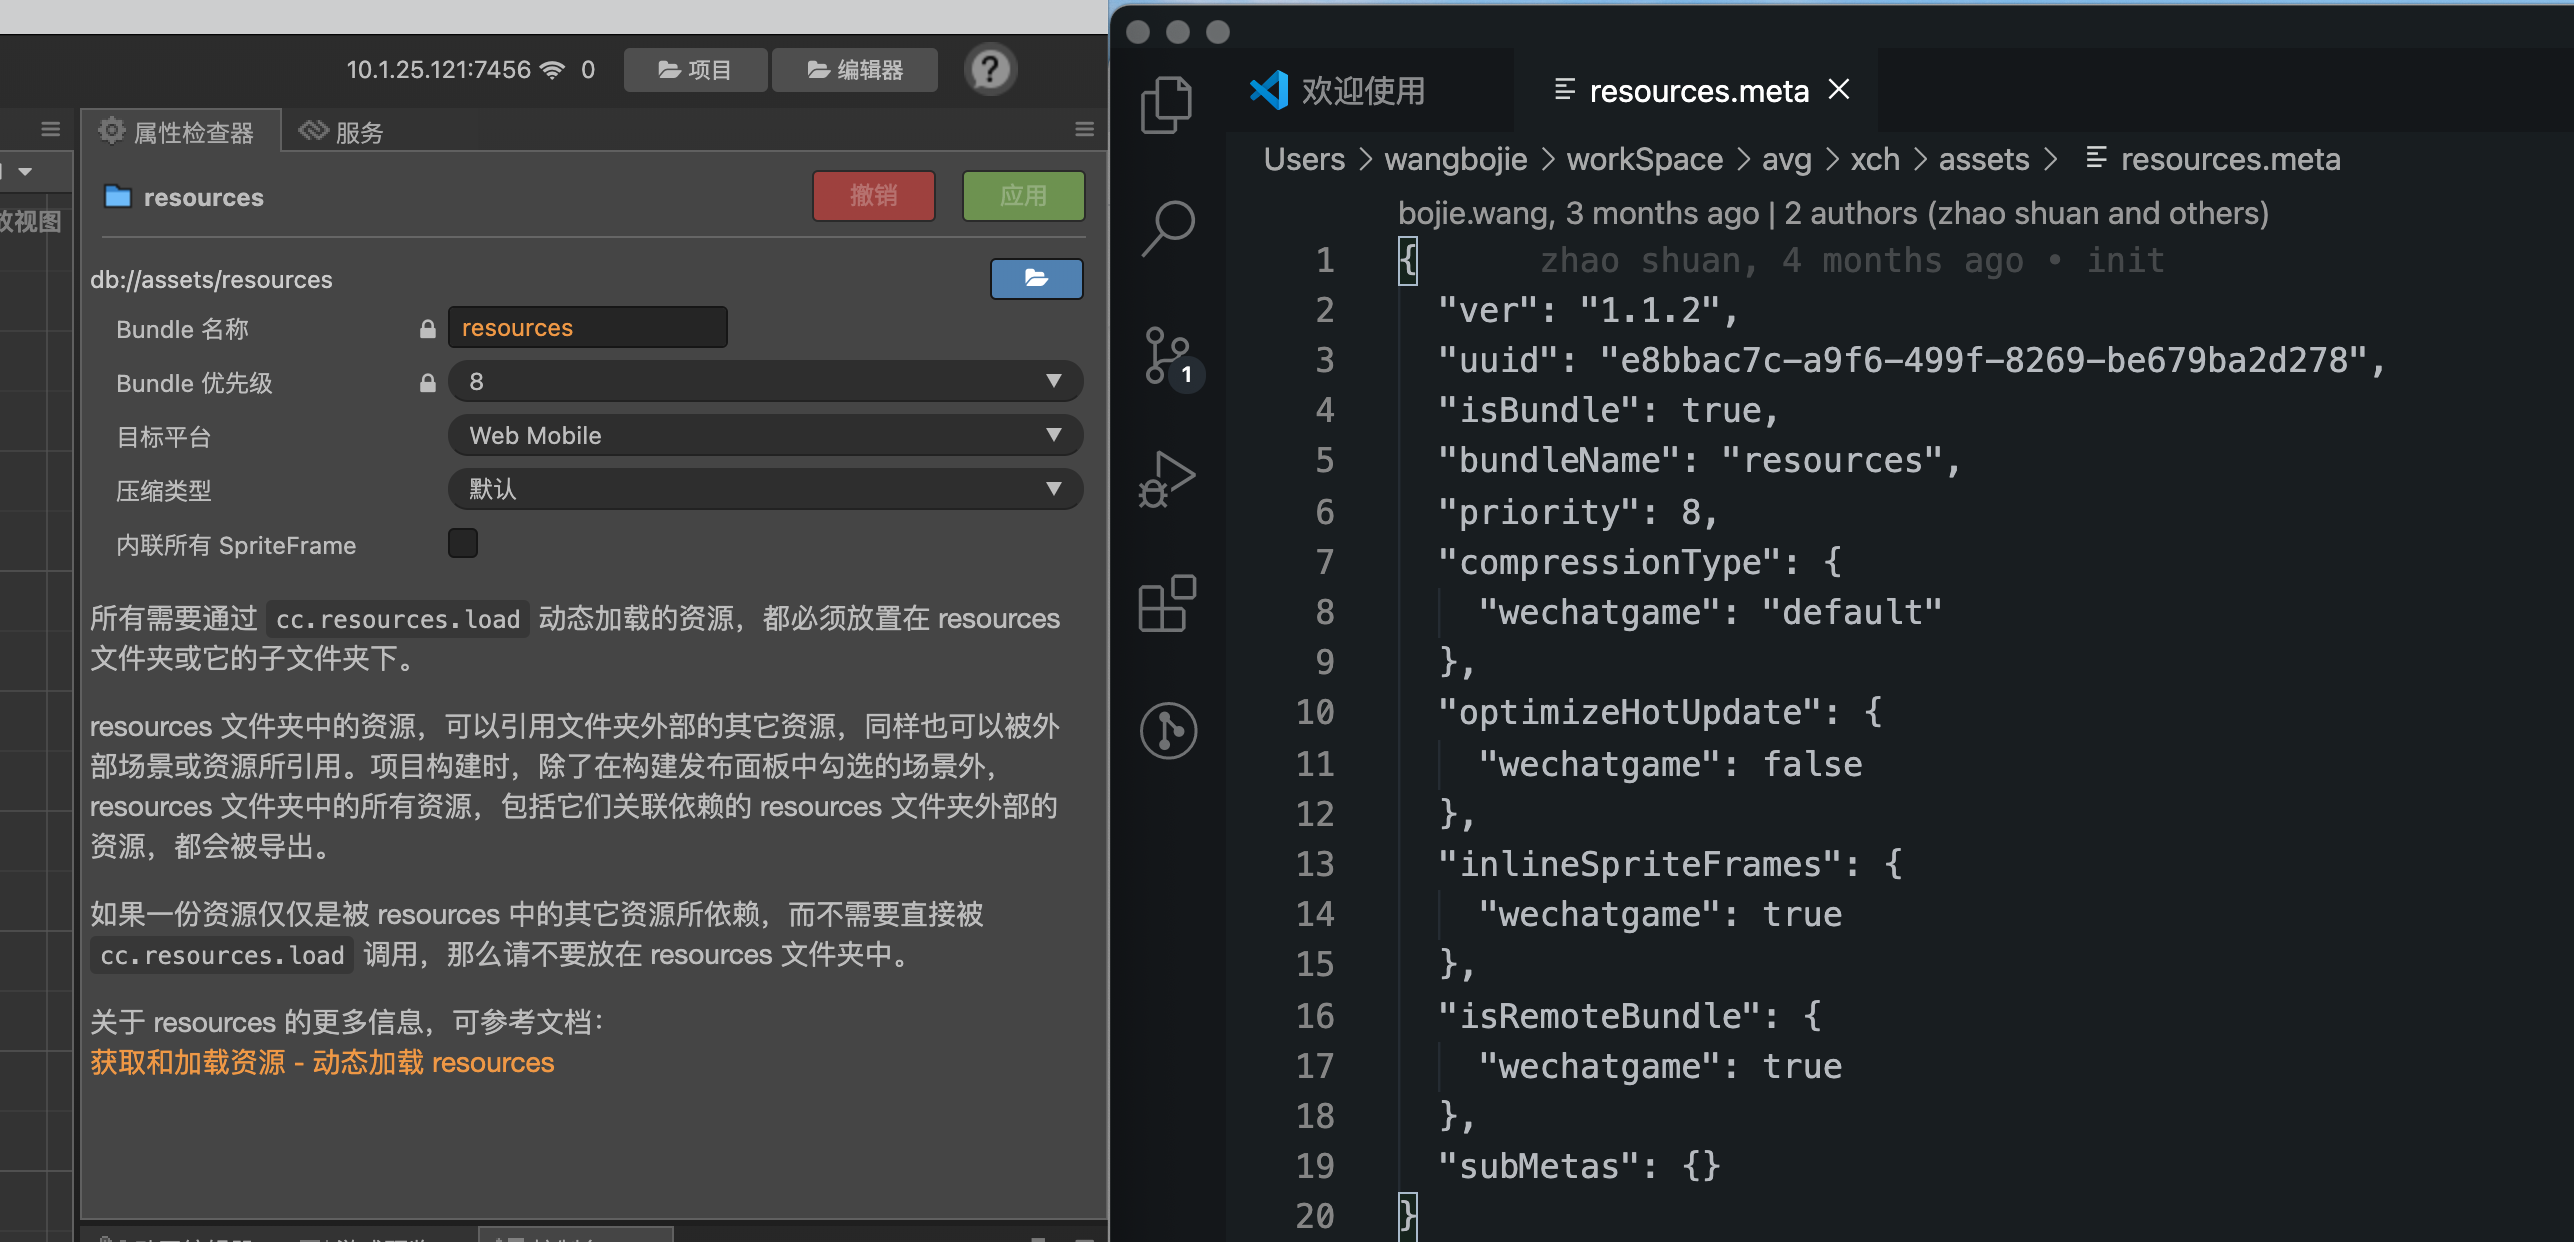Open VS Code Explorer files icon
The image size is (2574, 1242).
(x=1166, y=104)
